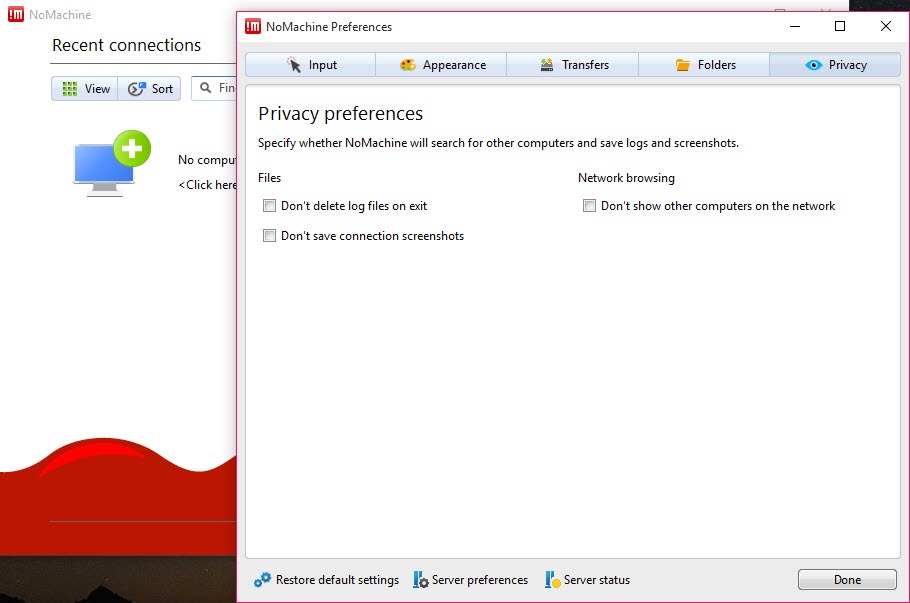
Task: Click the Done button
Action: [847, 579]
